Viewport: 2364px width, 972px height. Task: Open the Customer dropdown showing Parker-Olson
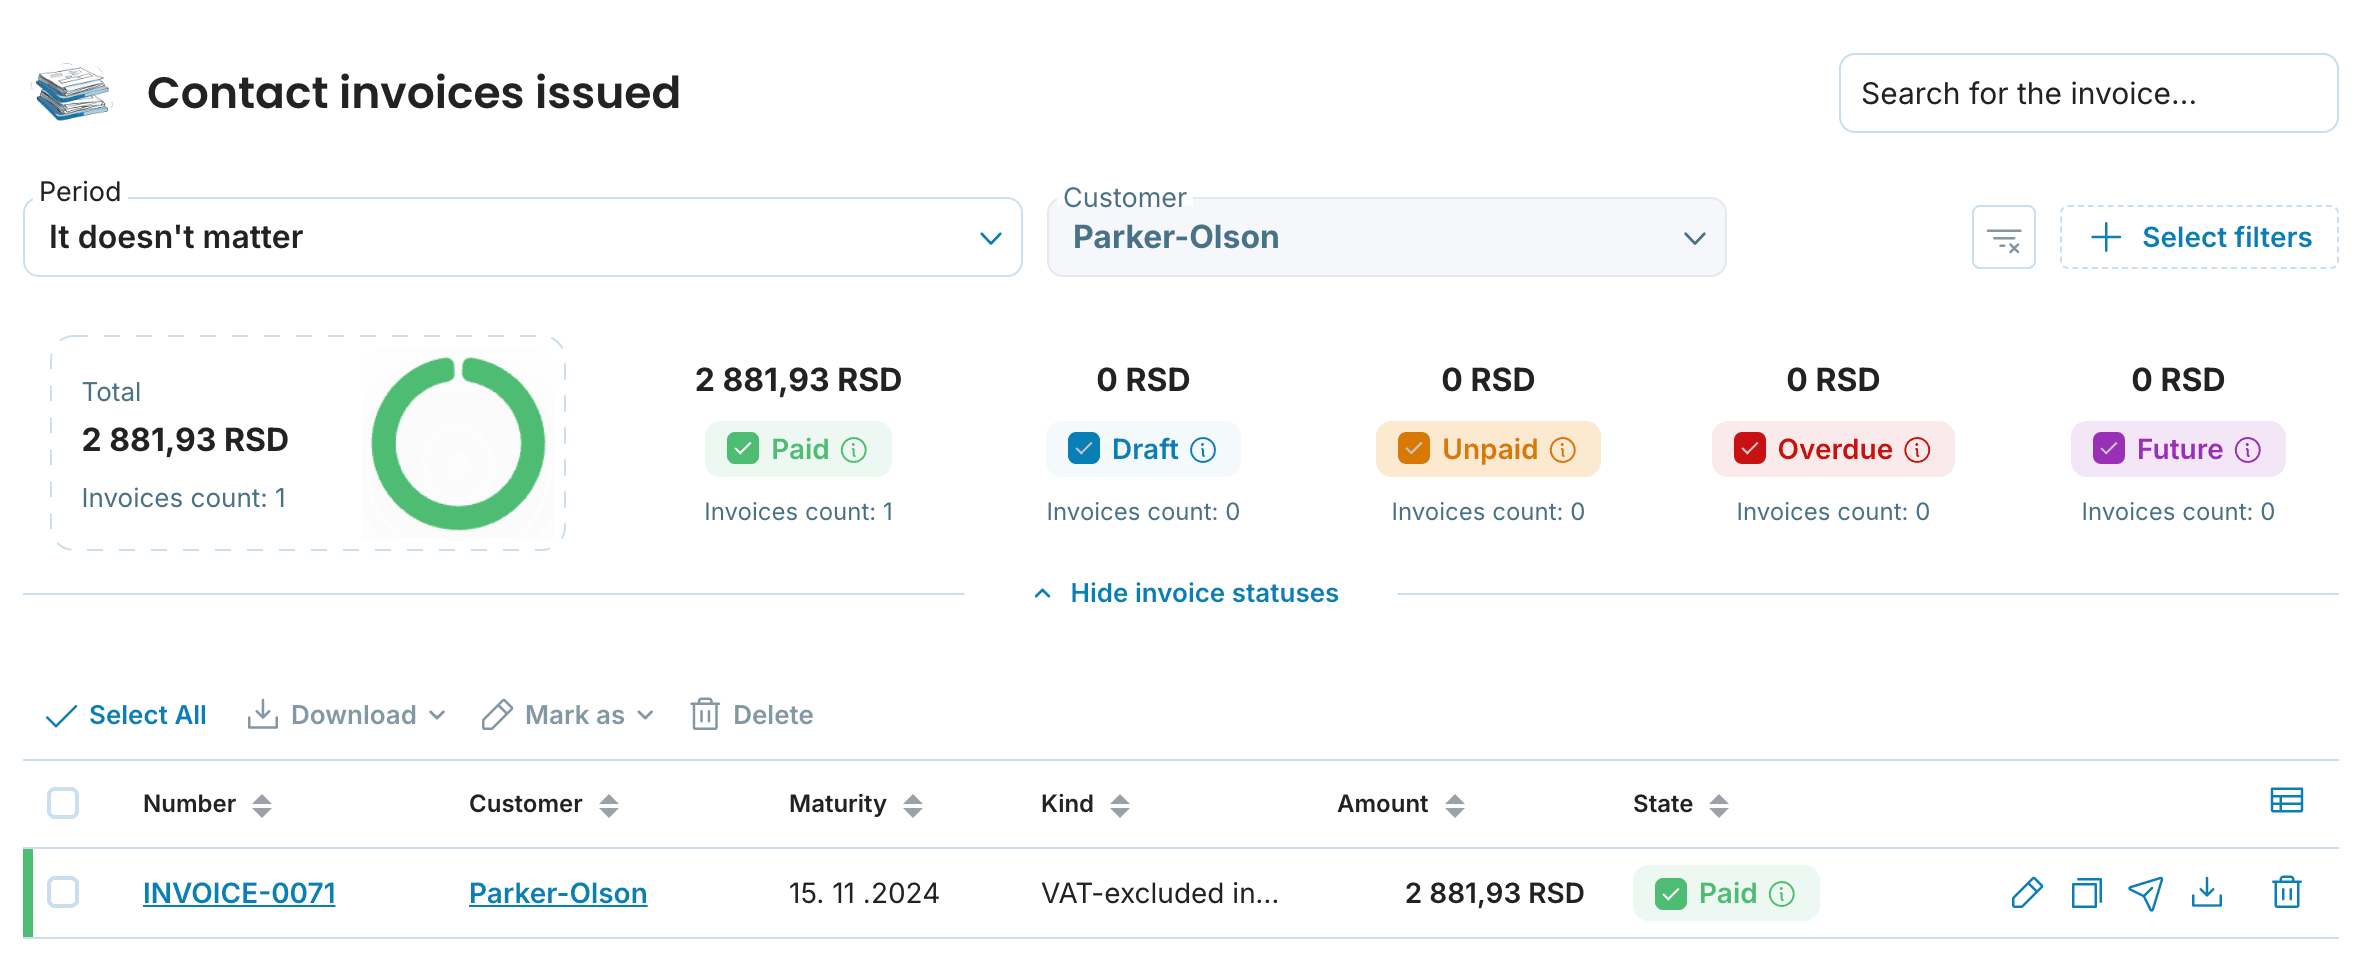click(1385, 238)
